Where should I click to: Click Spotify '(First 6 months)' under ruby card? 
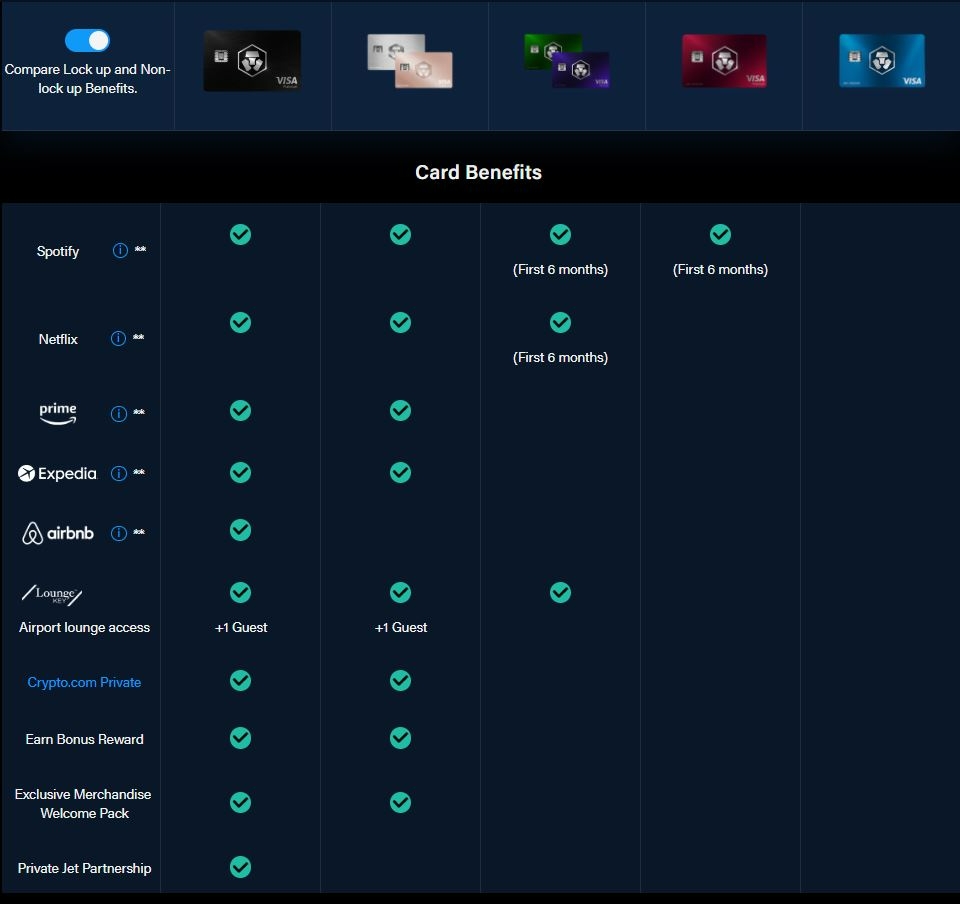[721, 269]
